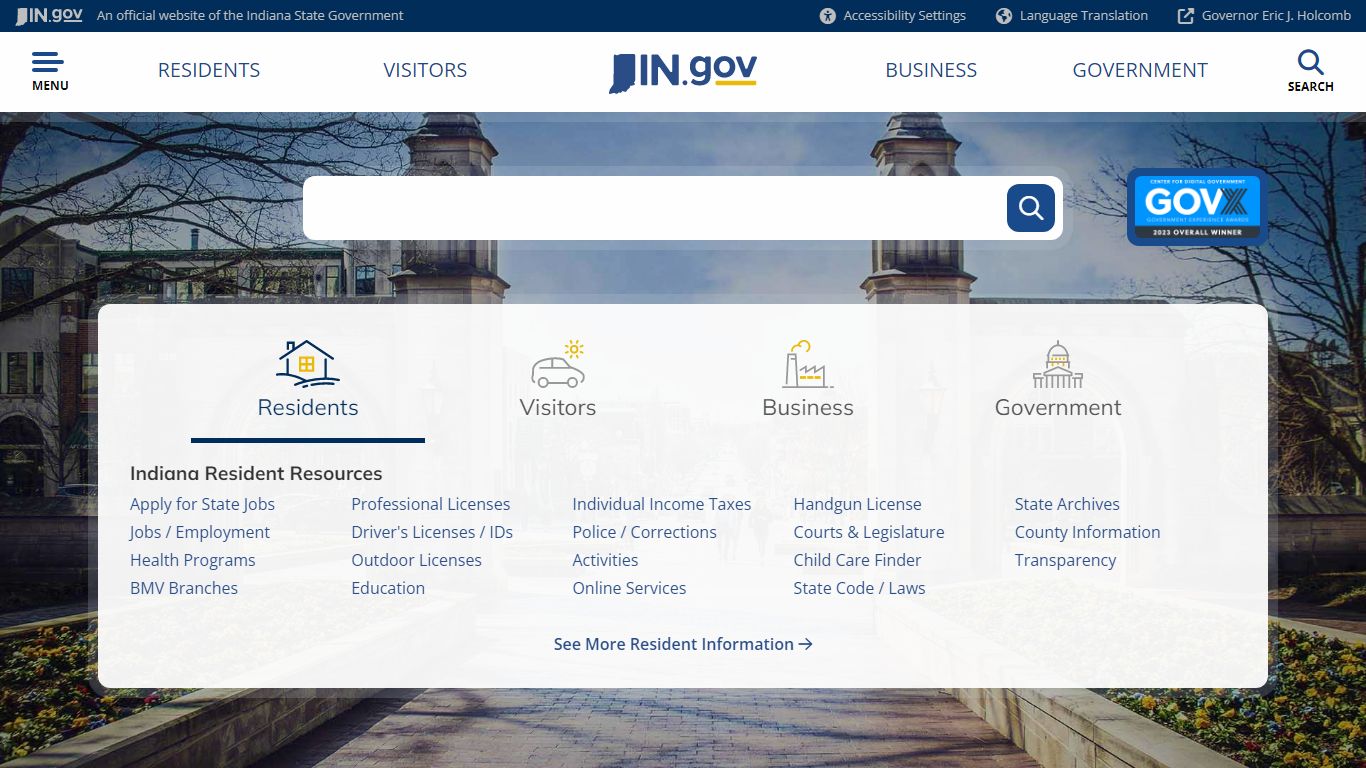Open RESIDENTS in top navigation
Viewport: 1366px width, 768px height.
209,70
